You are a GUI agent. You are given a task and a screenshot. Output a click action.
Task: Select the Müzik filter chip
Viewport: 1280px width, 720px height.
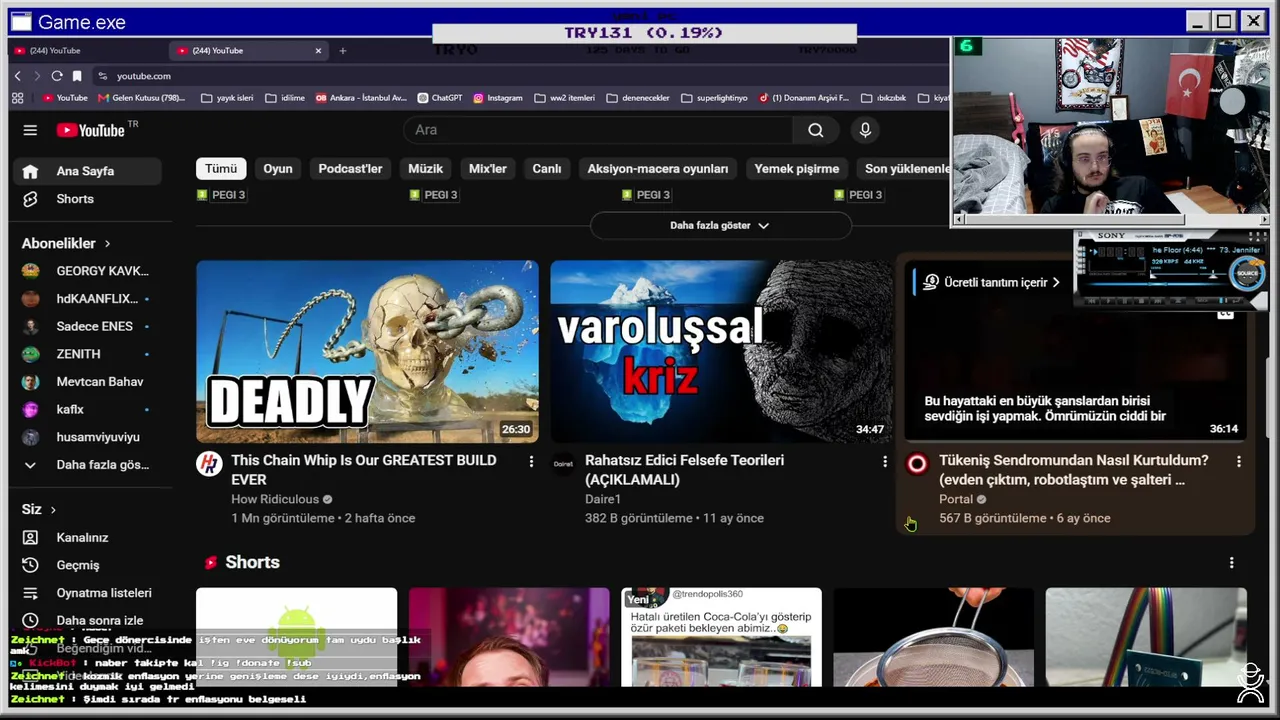425,169
